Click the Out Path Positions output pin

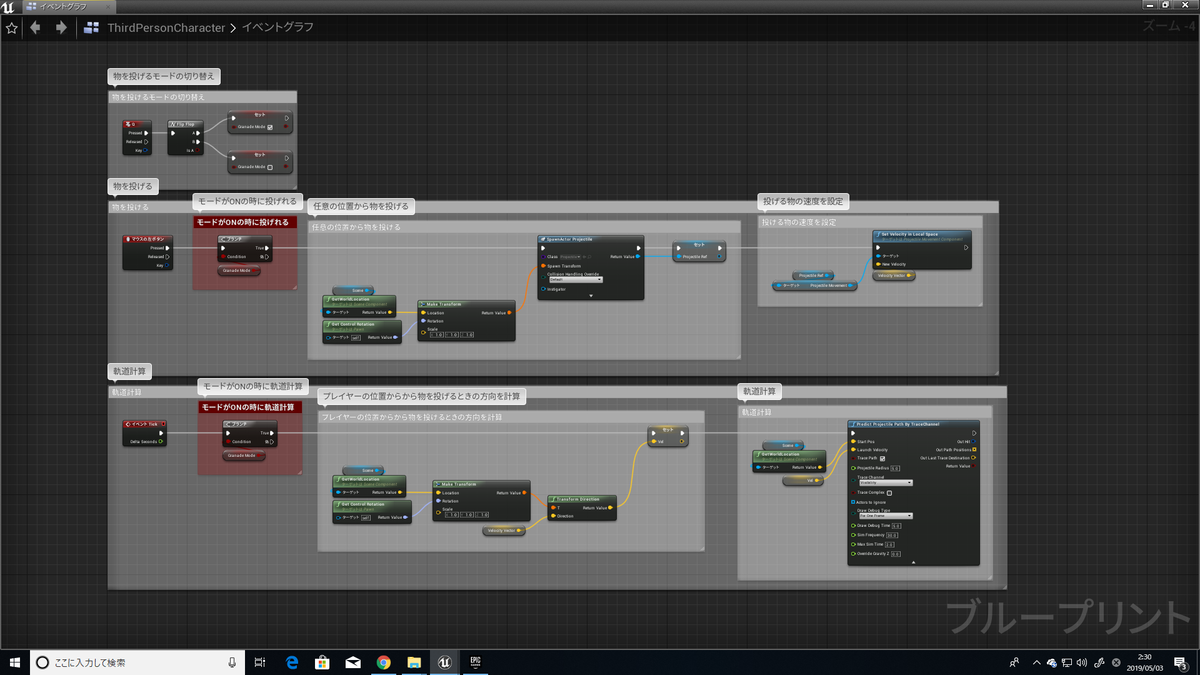(975, 449)
